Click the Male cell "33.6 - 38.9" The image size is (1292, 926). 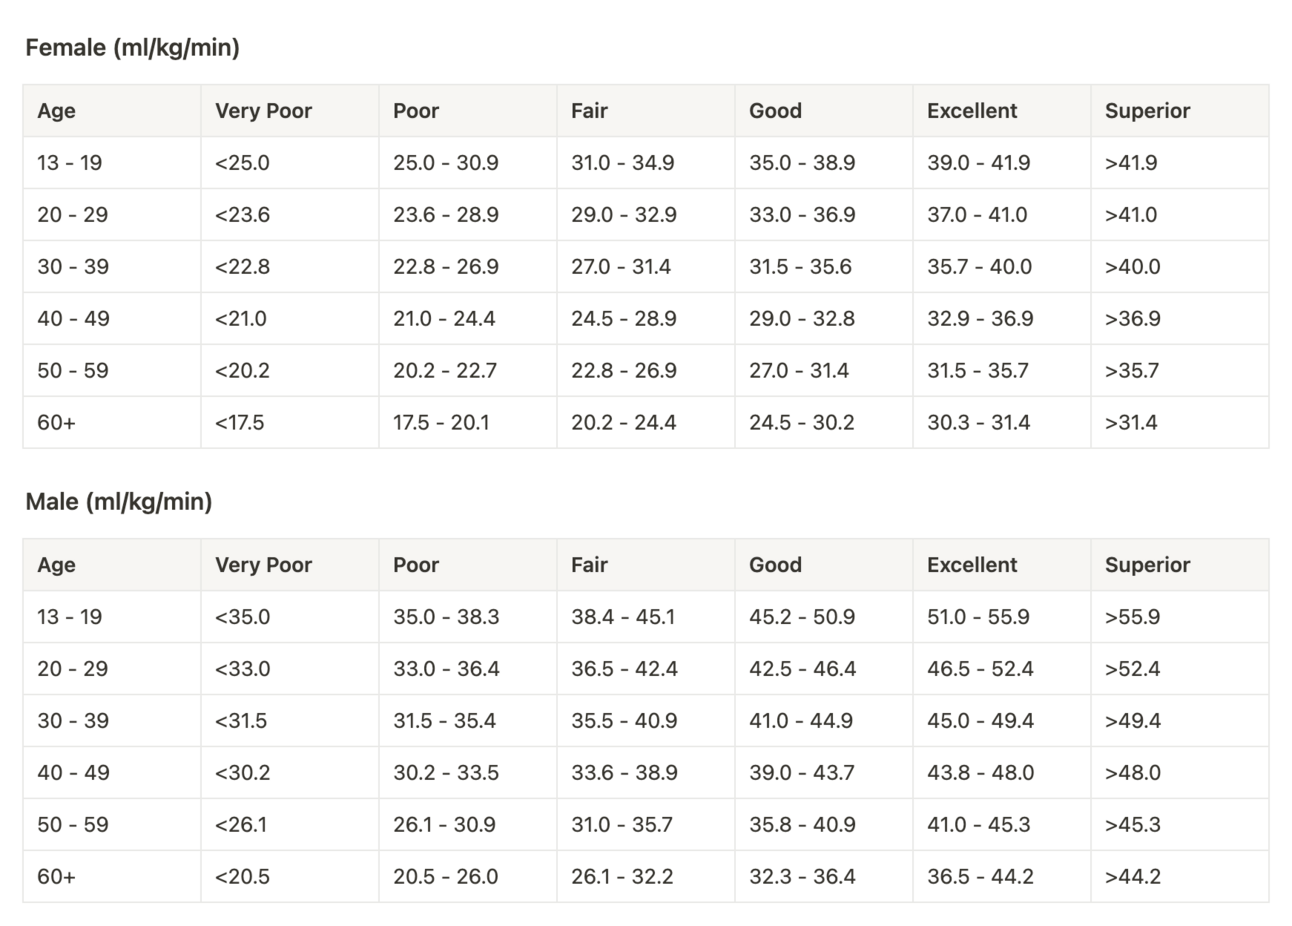tap(624, 773)
